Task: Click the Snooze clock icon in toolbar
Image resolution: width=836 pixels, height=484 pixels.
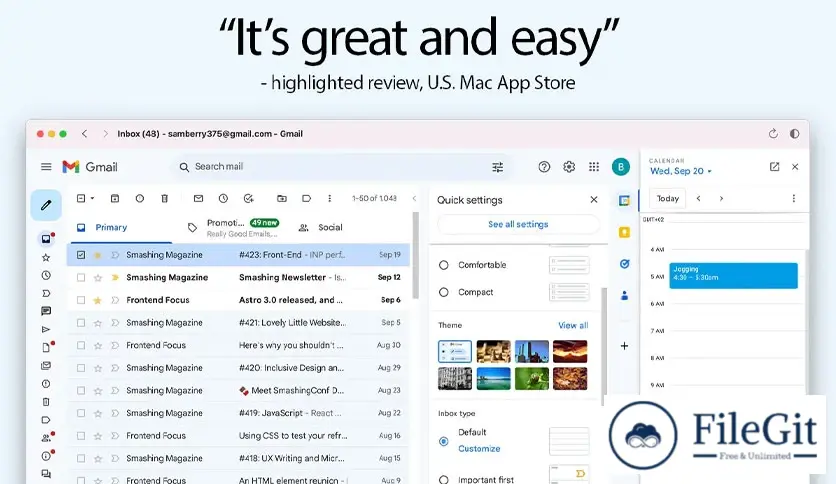Action: coord(223,198)
